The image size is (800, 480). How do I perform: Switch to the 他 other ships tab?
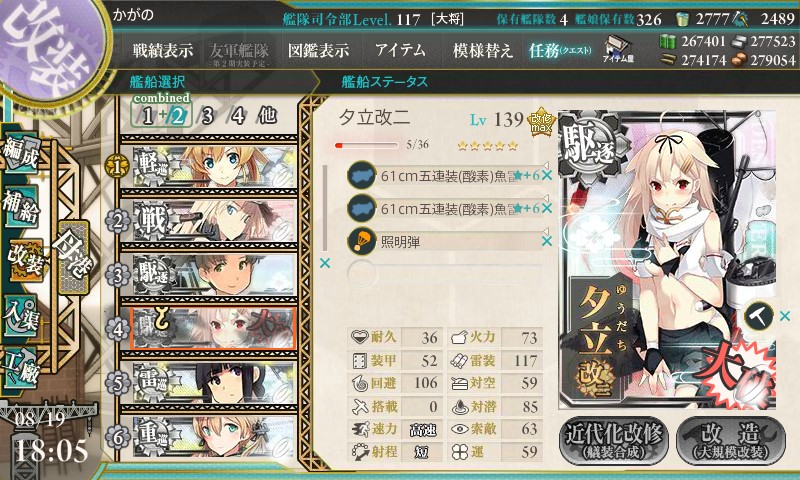tap(267, 116)
